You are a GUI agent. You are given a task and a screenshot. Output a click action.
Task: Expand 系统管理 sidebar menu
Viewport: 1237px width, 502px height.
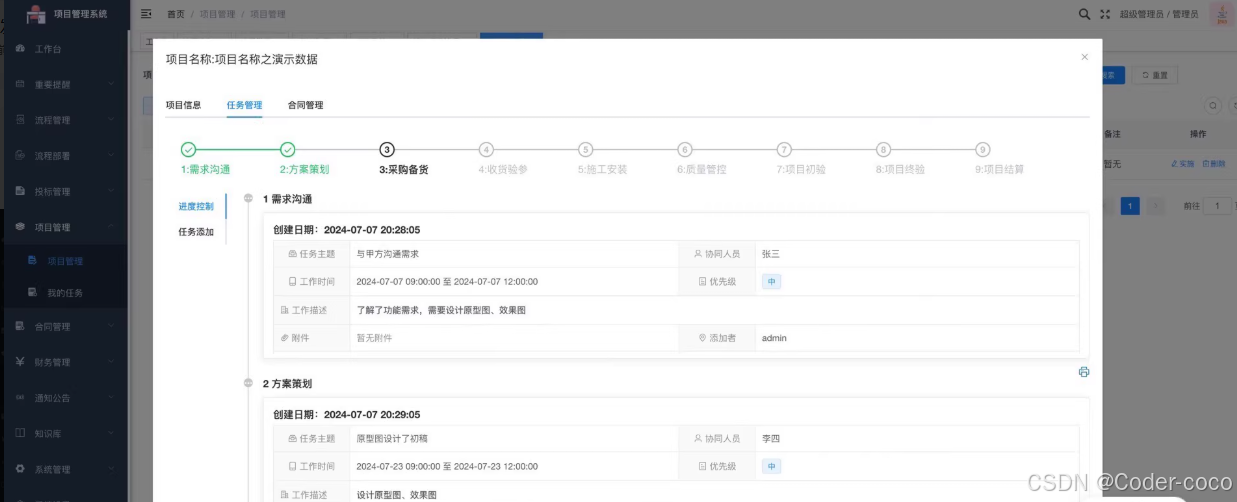pos(64,469)
